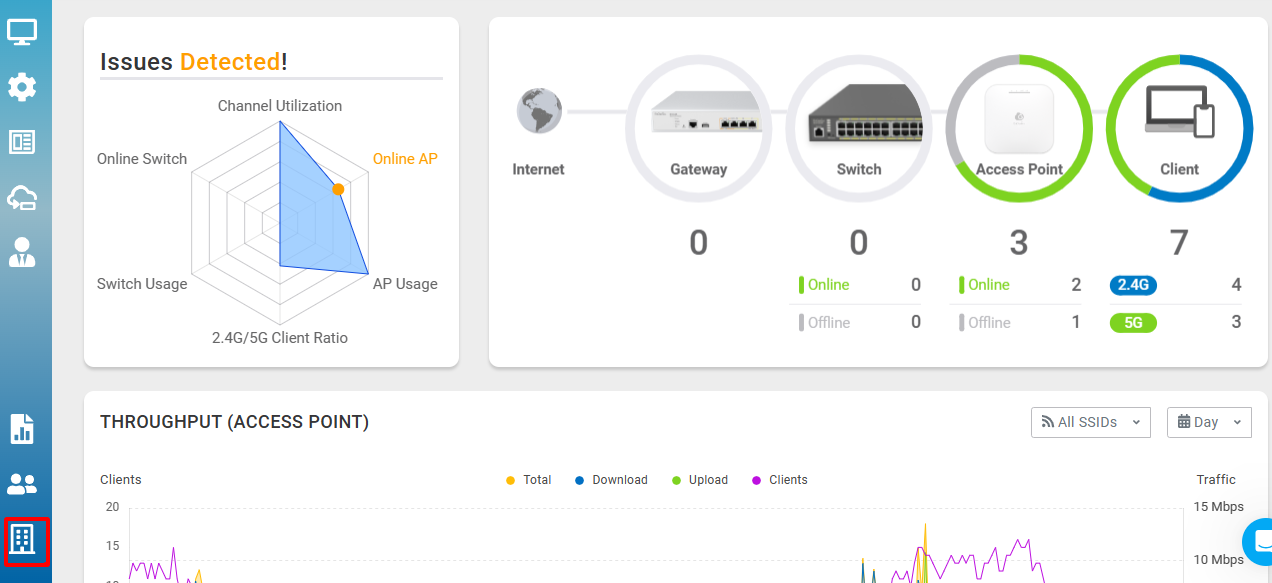Toggle the Upload series in legend

click(x=700, y=480)
